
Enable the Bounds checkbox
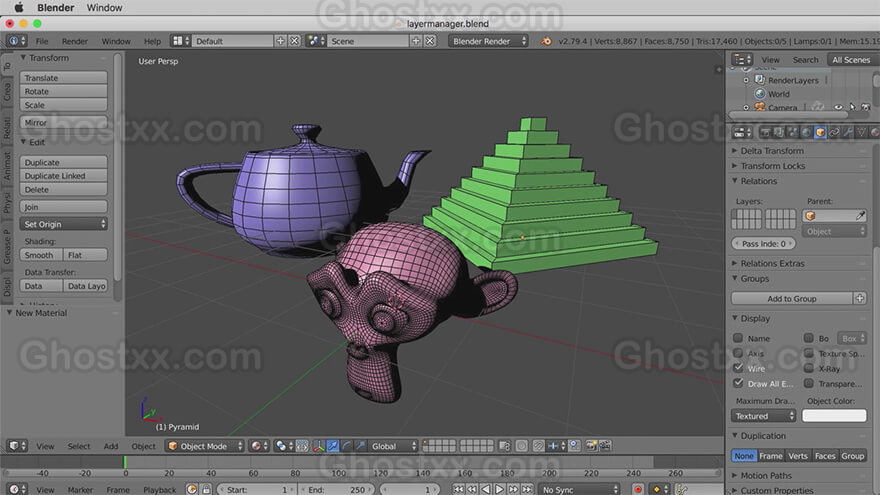click(x=808, y=338)
